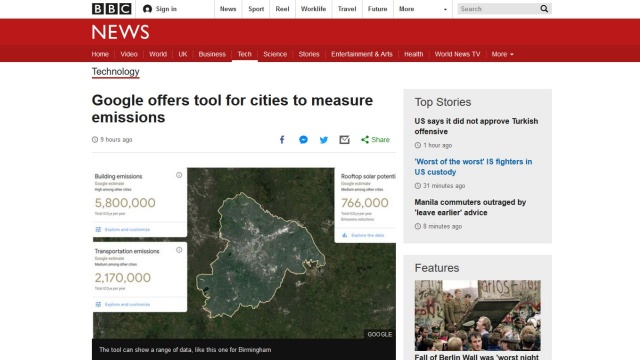Click the Top Stories heading
The height and width of the screenshot is (360, 640).
[x=443, y=102]
